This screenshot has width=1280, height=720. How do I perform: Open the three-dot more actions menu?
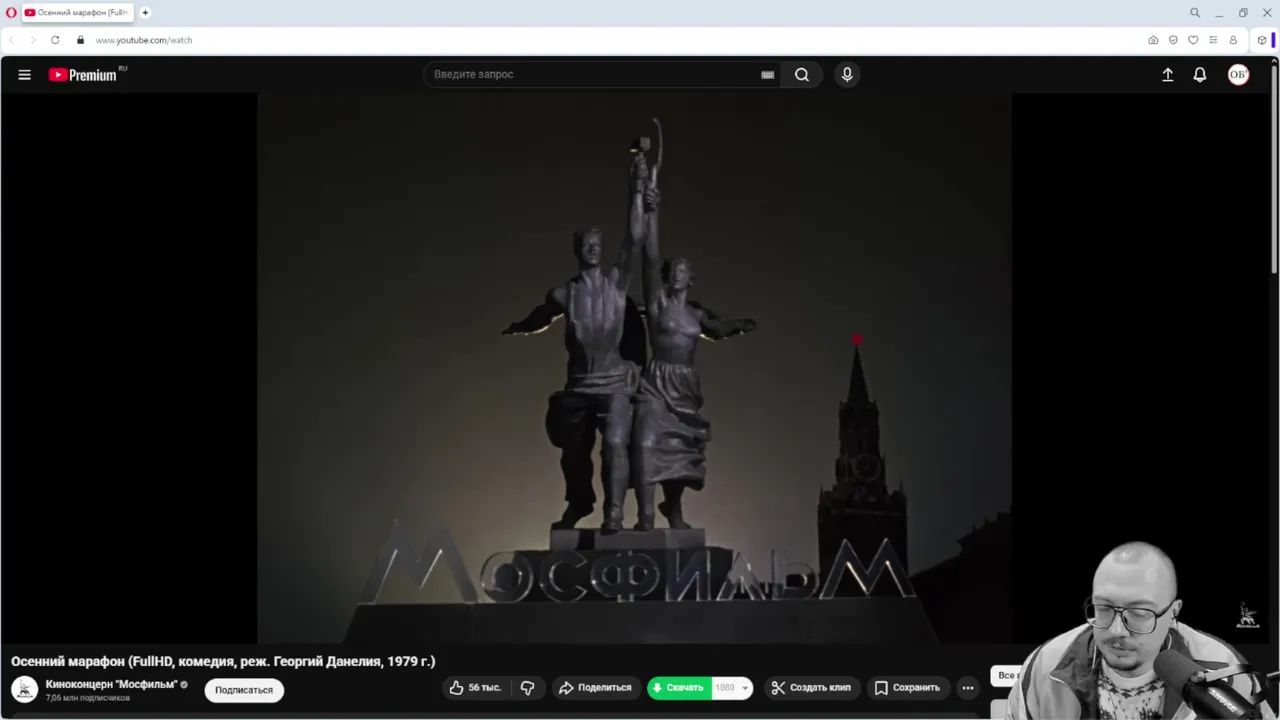coord(967,688)
